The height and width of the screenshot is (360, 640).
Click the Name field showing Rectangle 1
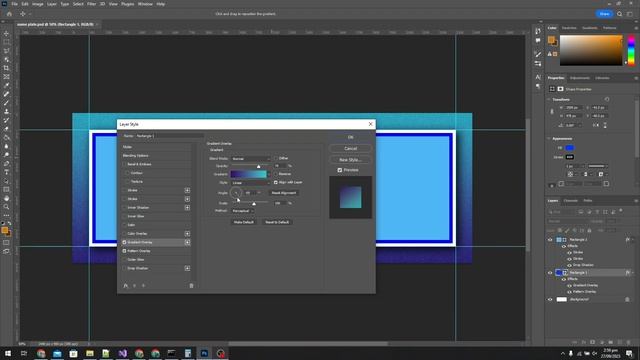pyautogui.click(x=169, y=136)
